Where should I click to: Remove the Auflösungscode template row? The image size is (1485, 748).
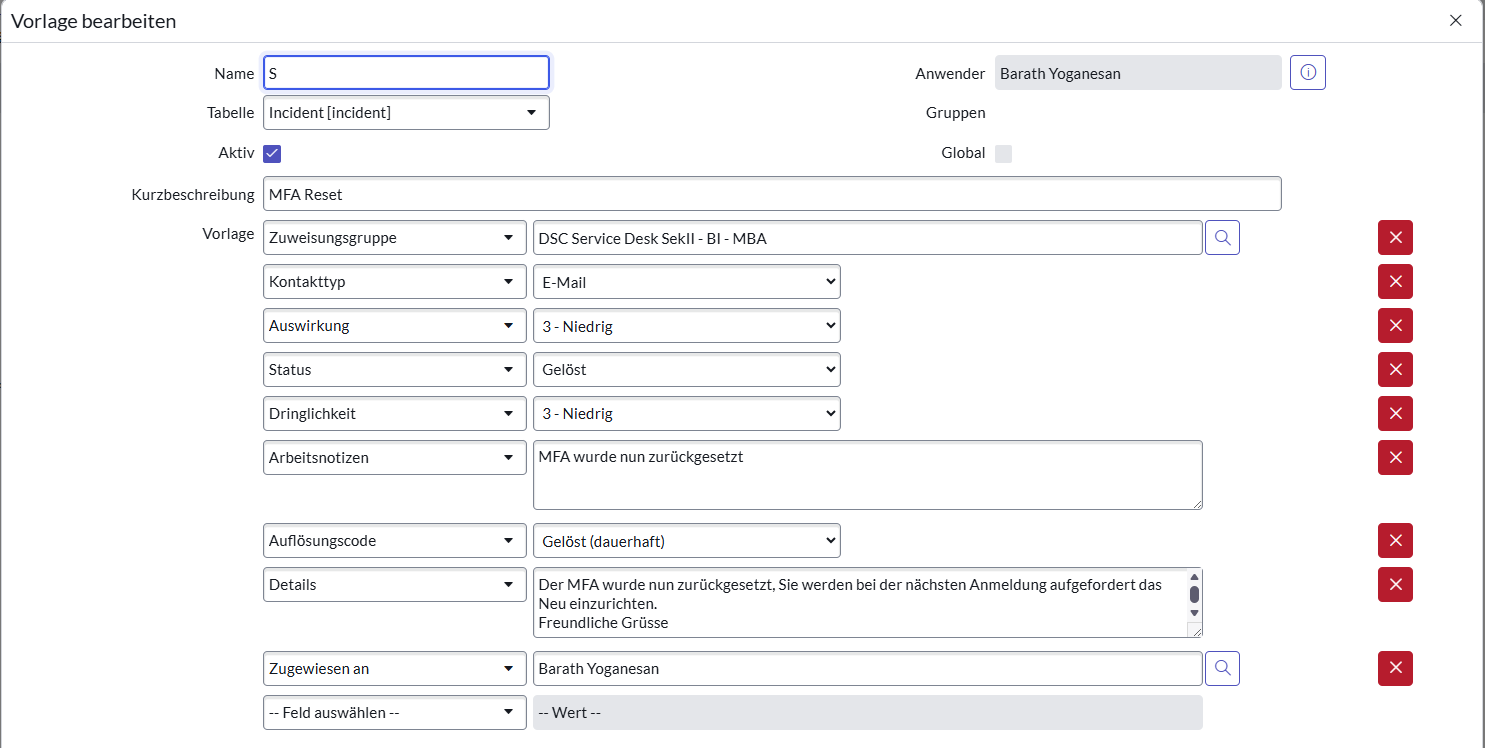(x=1395, y=540)
